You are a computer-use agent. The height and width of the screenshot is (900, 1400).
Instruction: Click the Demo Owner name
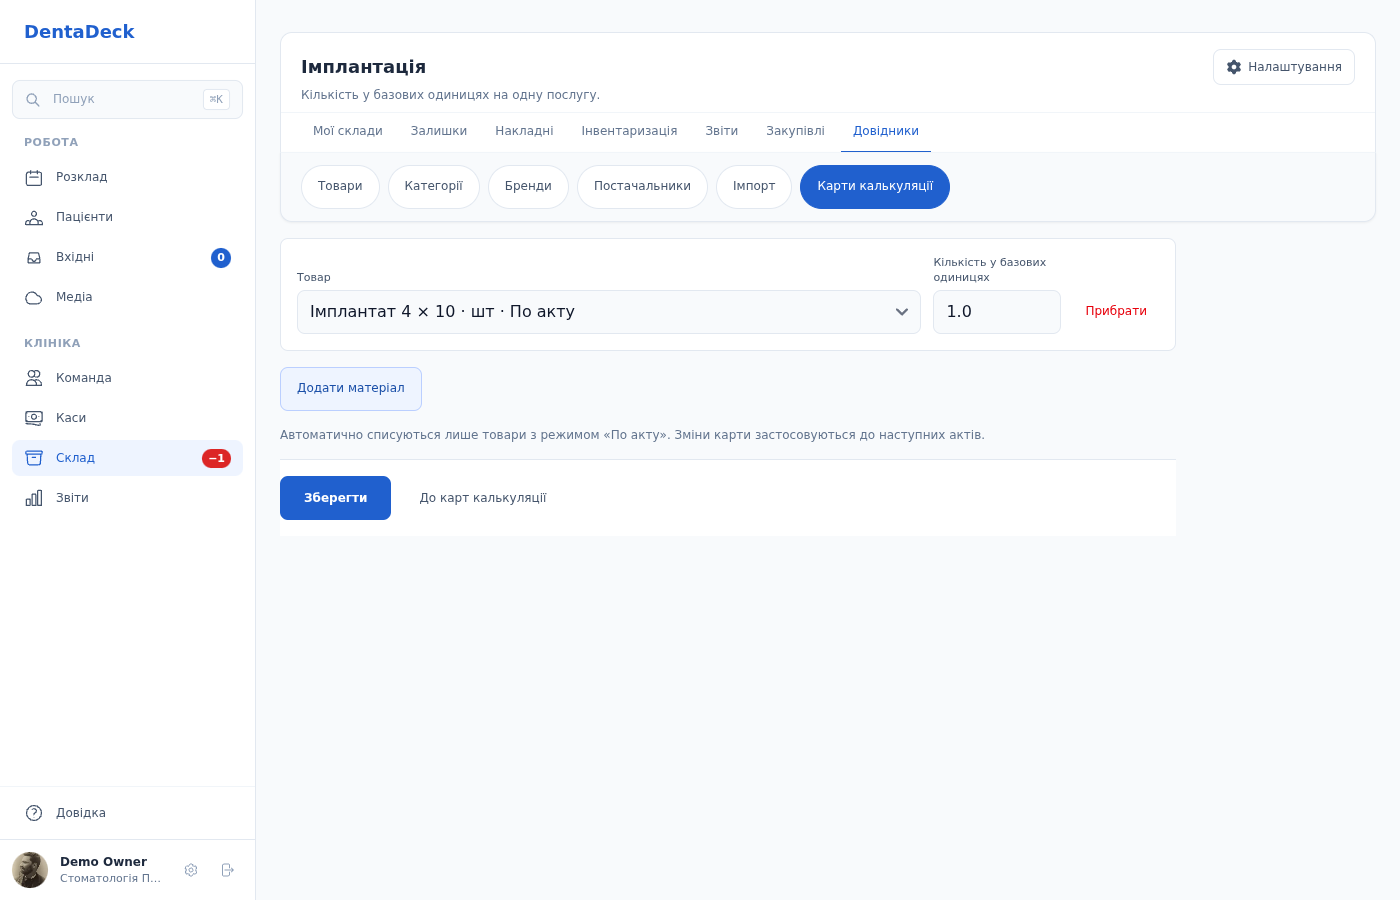point(103,862)
